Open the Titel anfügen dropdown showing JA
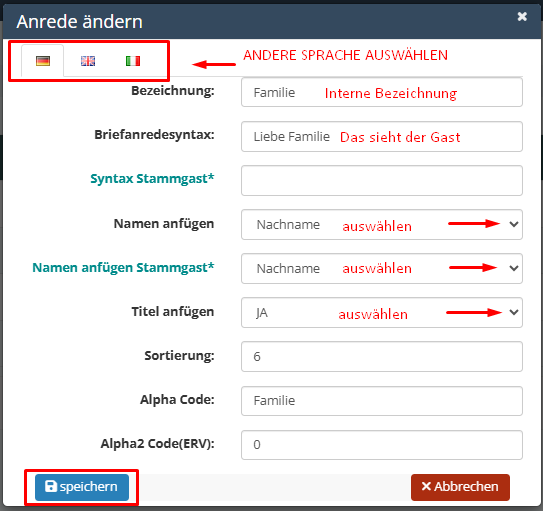This screenshot has width=543, height=511. coord(382,312)
